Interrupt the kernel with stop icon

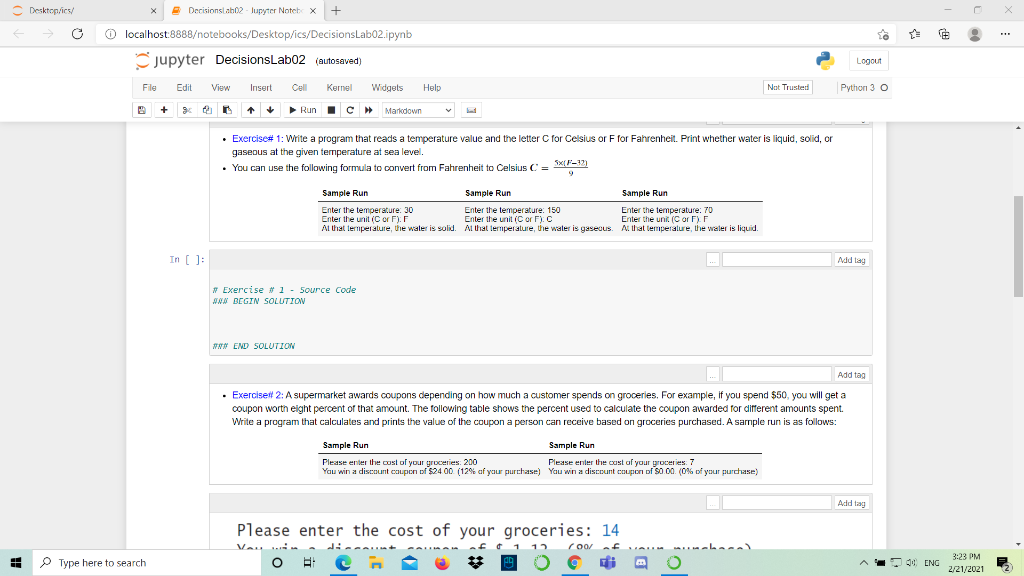[x=330, y=110]
